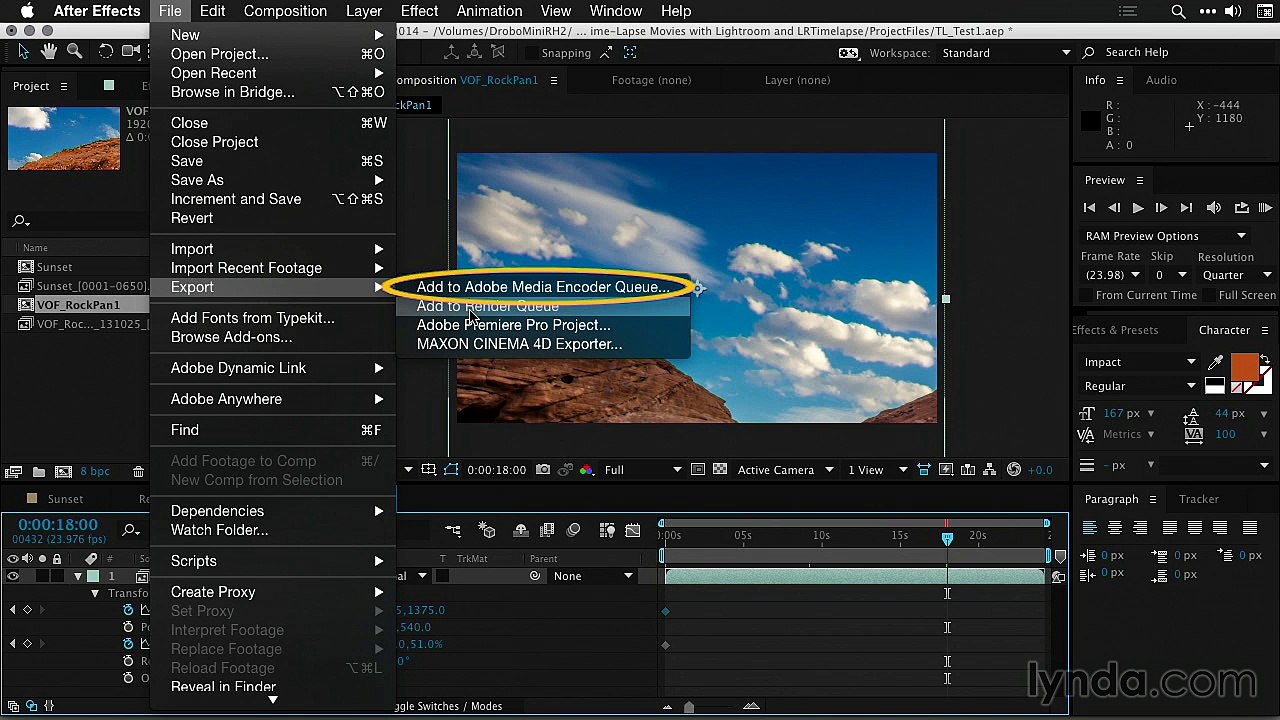The height and width of the screenshot is (720, 1280).
Task: Enable the From Current Time checkbox
Action: tap(1085, 295)
